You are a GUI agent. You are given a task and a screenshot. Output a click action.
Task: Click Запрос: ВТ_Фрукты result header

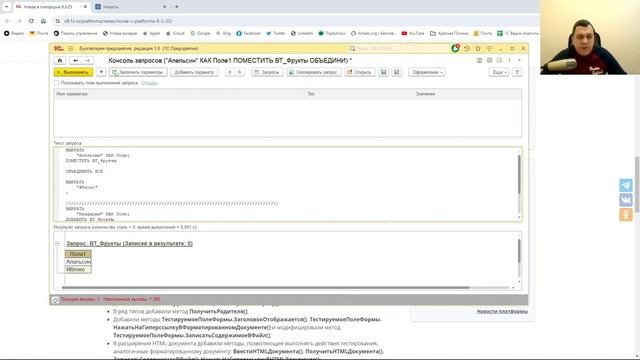click(x=129, y=244)
